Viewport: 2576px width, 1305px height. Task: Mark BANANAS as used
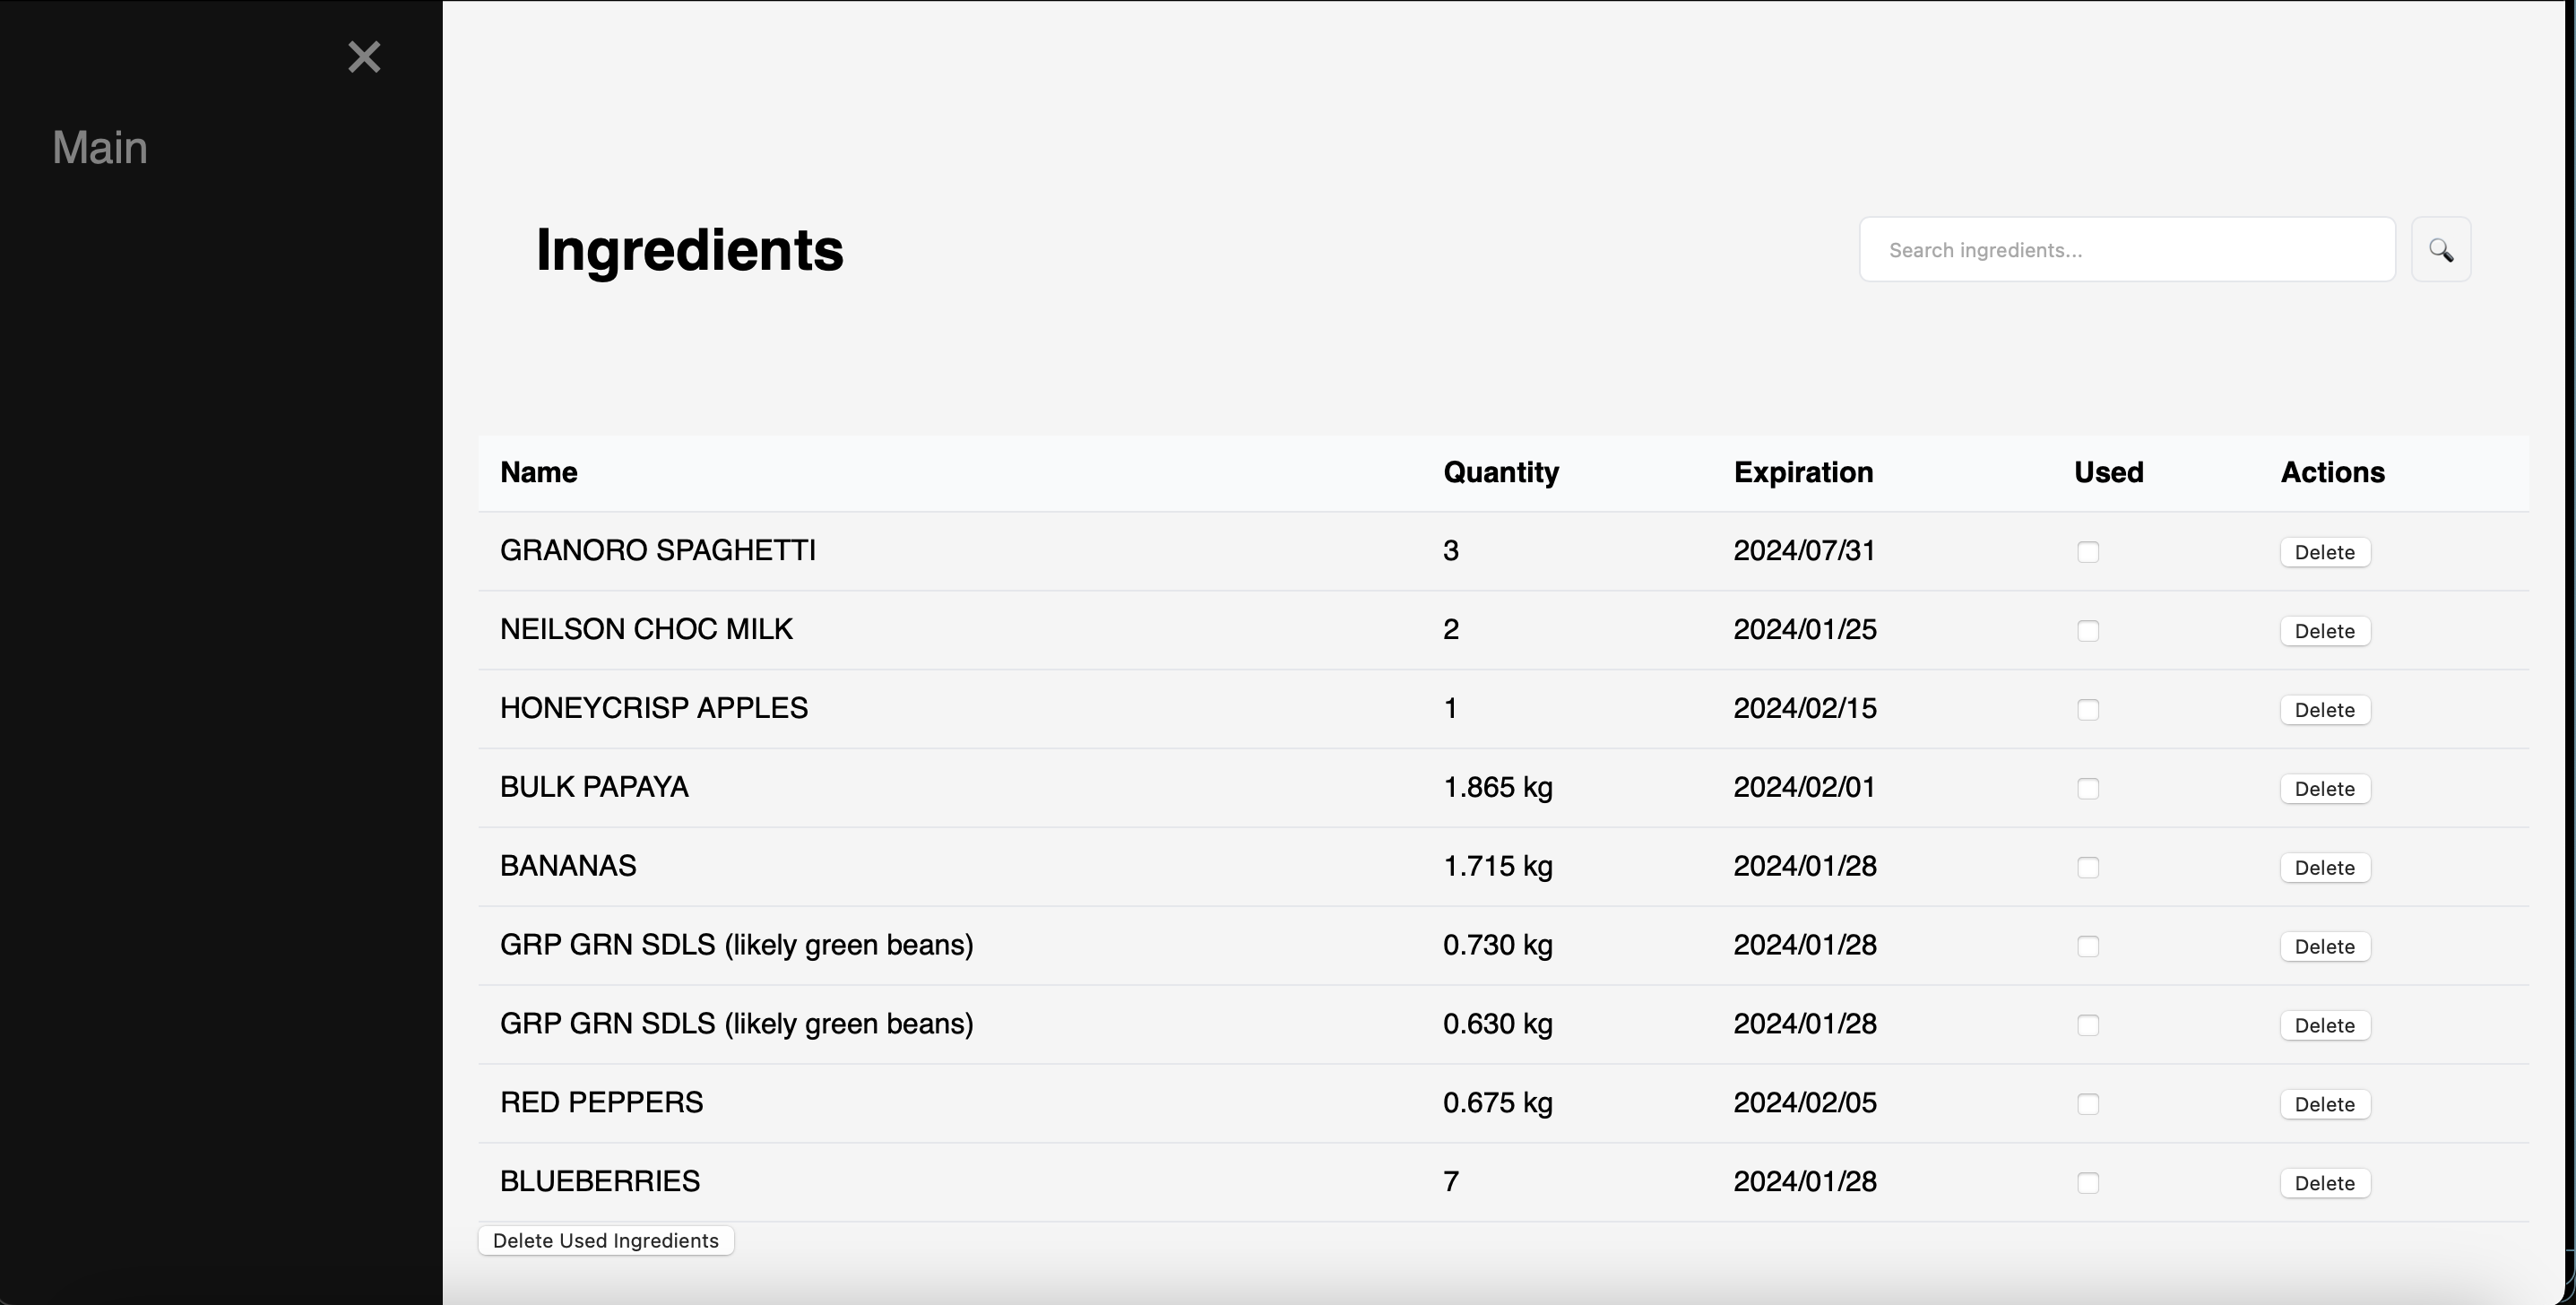click(2087, 868)
